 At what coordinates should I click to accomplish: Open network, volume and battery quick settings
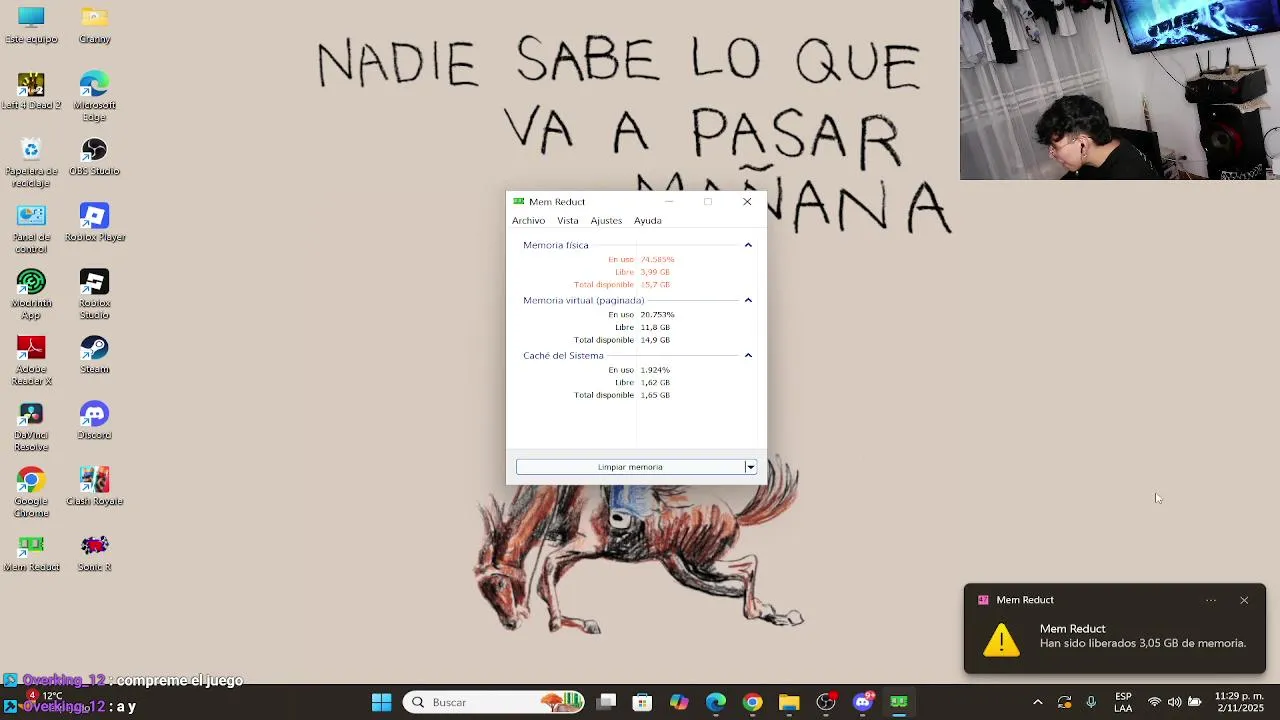pyautogui.click(x=1174, y=702)
